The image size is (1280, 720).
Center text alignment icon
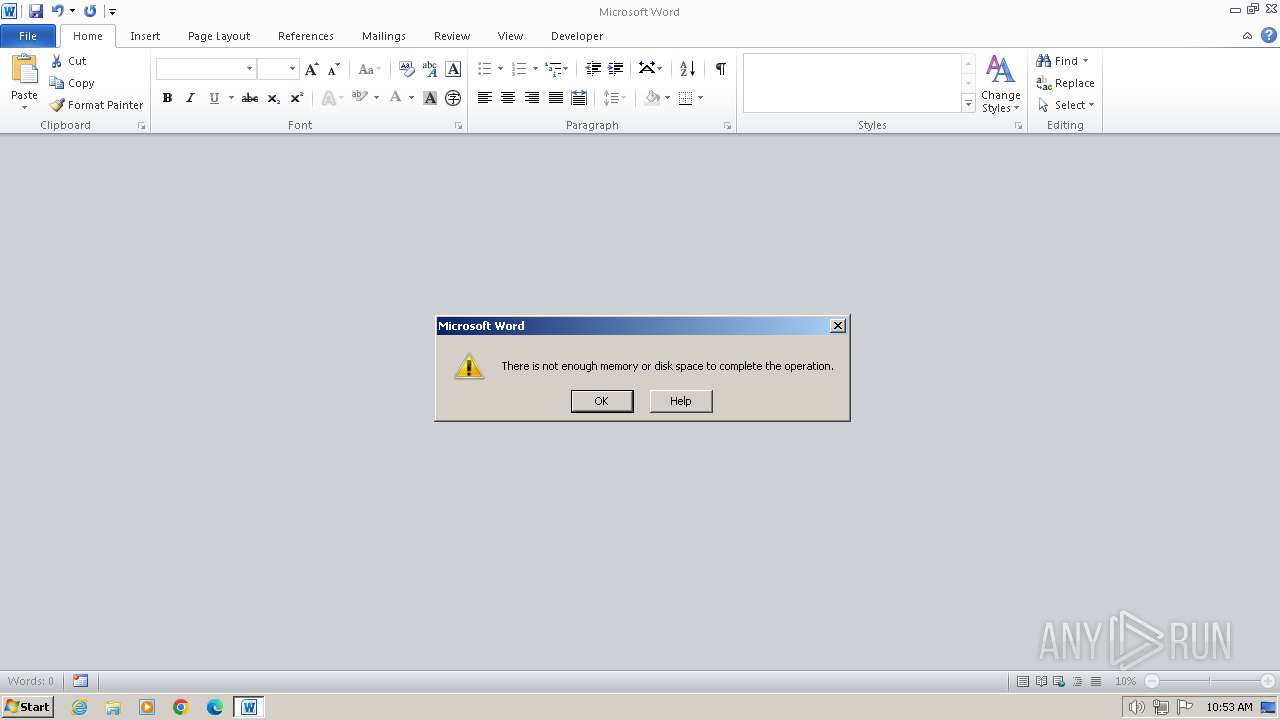[508, 98]
